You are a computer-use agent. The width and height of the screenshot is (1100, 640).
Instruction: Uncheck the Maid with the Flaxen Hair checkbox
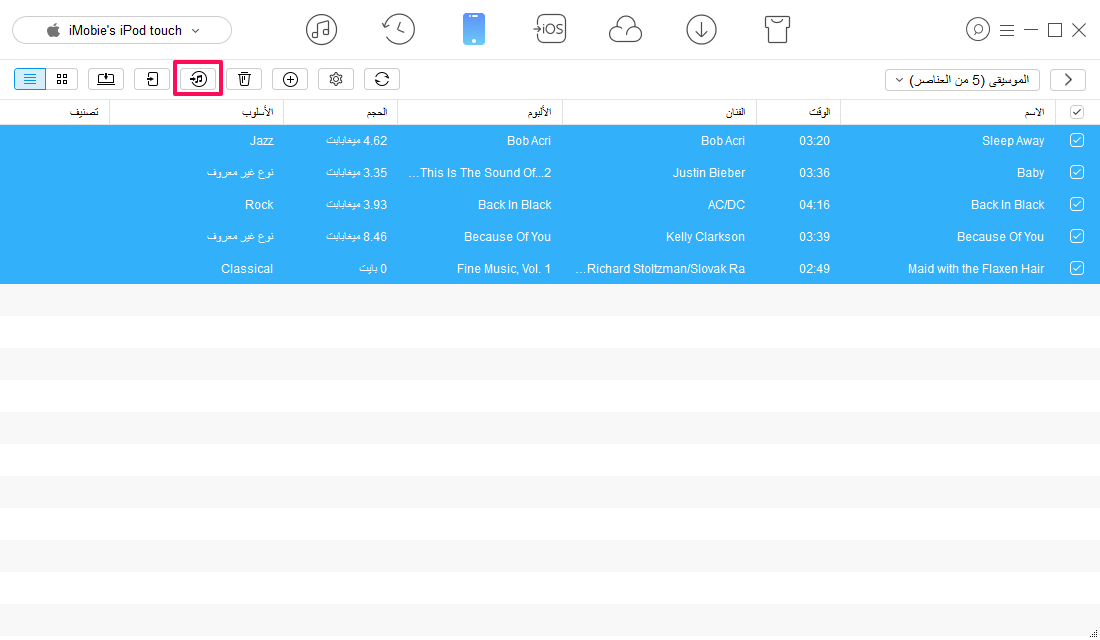[1077, 268]
